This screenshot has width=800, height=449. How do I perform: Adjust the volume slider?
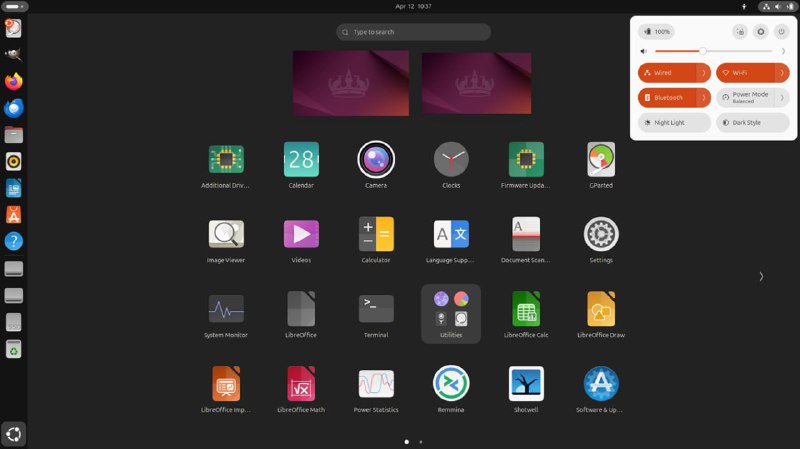pos(713,51)
